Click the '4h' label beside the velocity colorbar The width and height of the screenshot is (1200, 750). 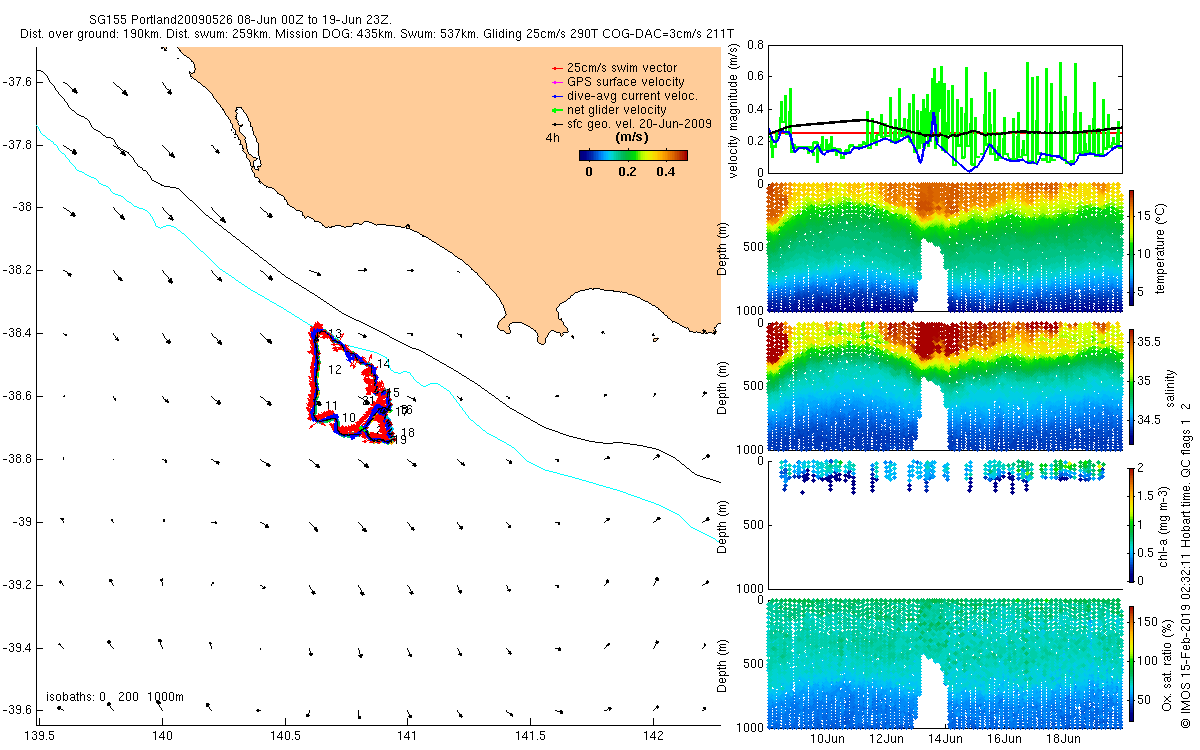(x=551, y=137)
